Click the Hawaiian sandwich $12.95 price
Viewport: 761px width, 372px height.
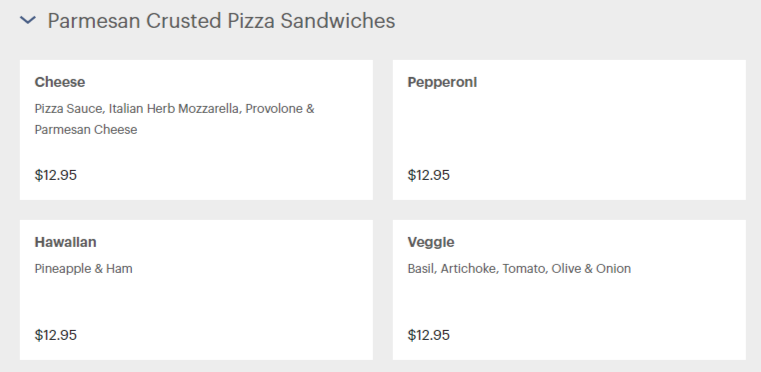click(56, 335)
